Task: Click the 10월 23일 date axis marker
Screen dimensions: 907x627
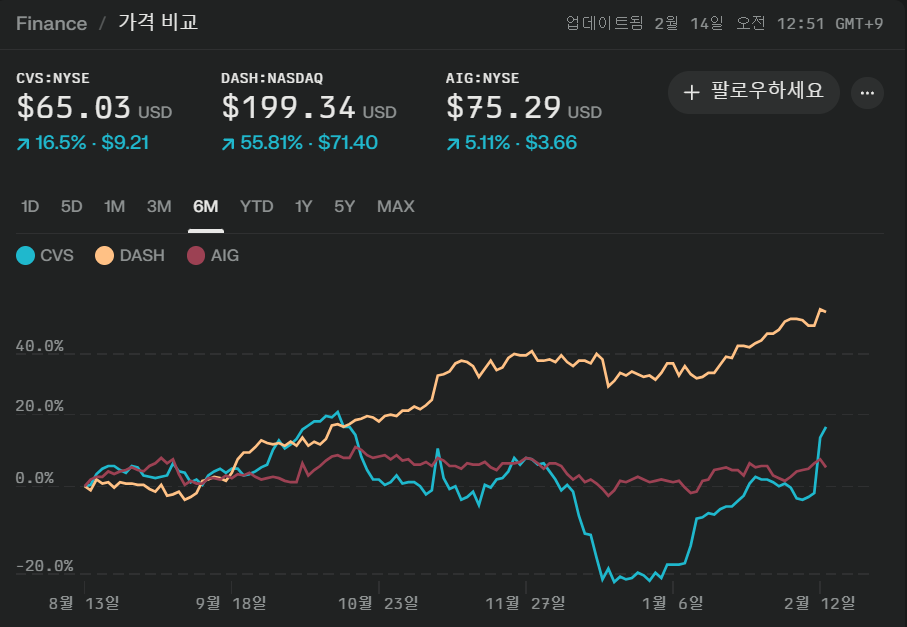Action: click(x=378, y=603)
